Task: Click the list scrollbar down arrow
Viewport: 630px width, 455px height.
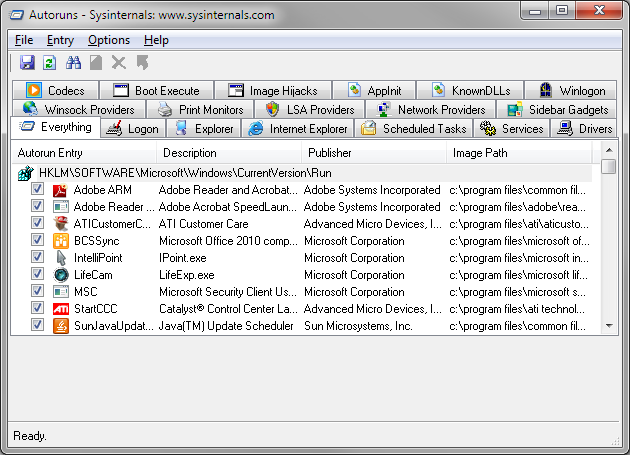Action: [608, 326]
